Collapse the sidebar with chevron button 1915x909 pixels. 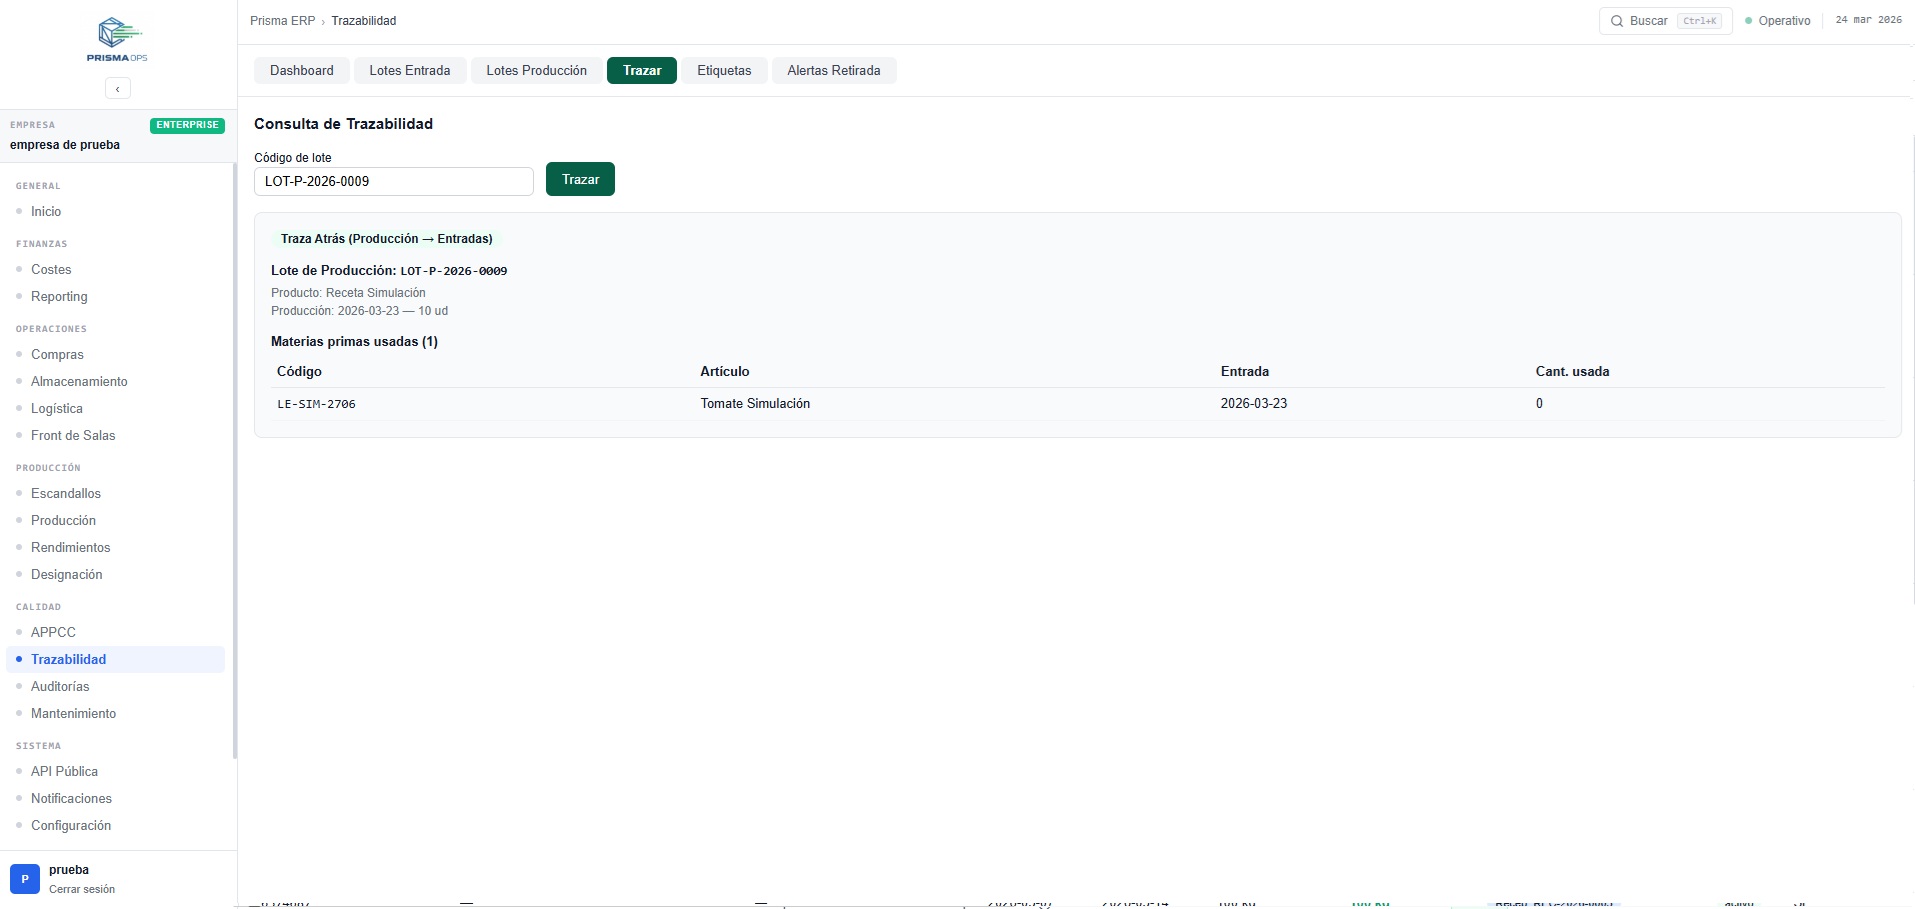(x=118, y=89)
